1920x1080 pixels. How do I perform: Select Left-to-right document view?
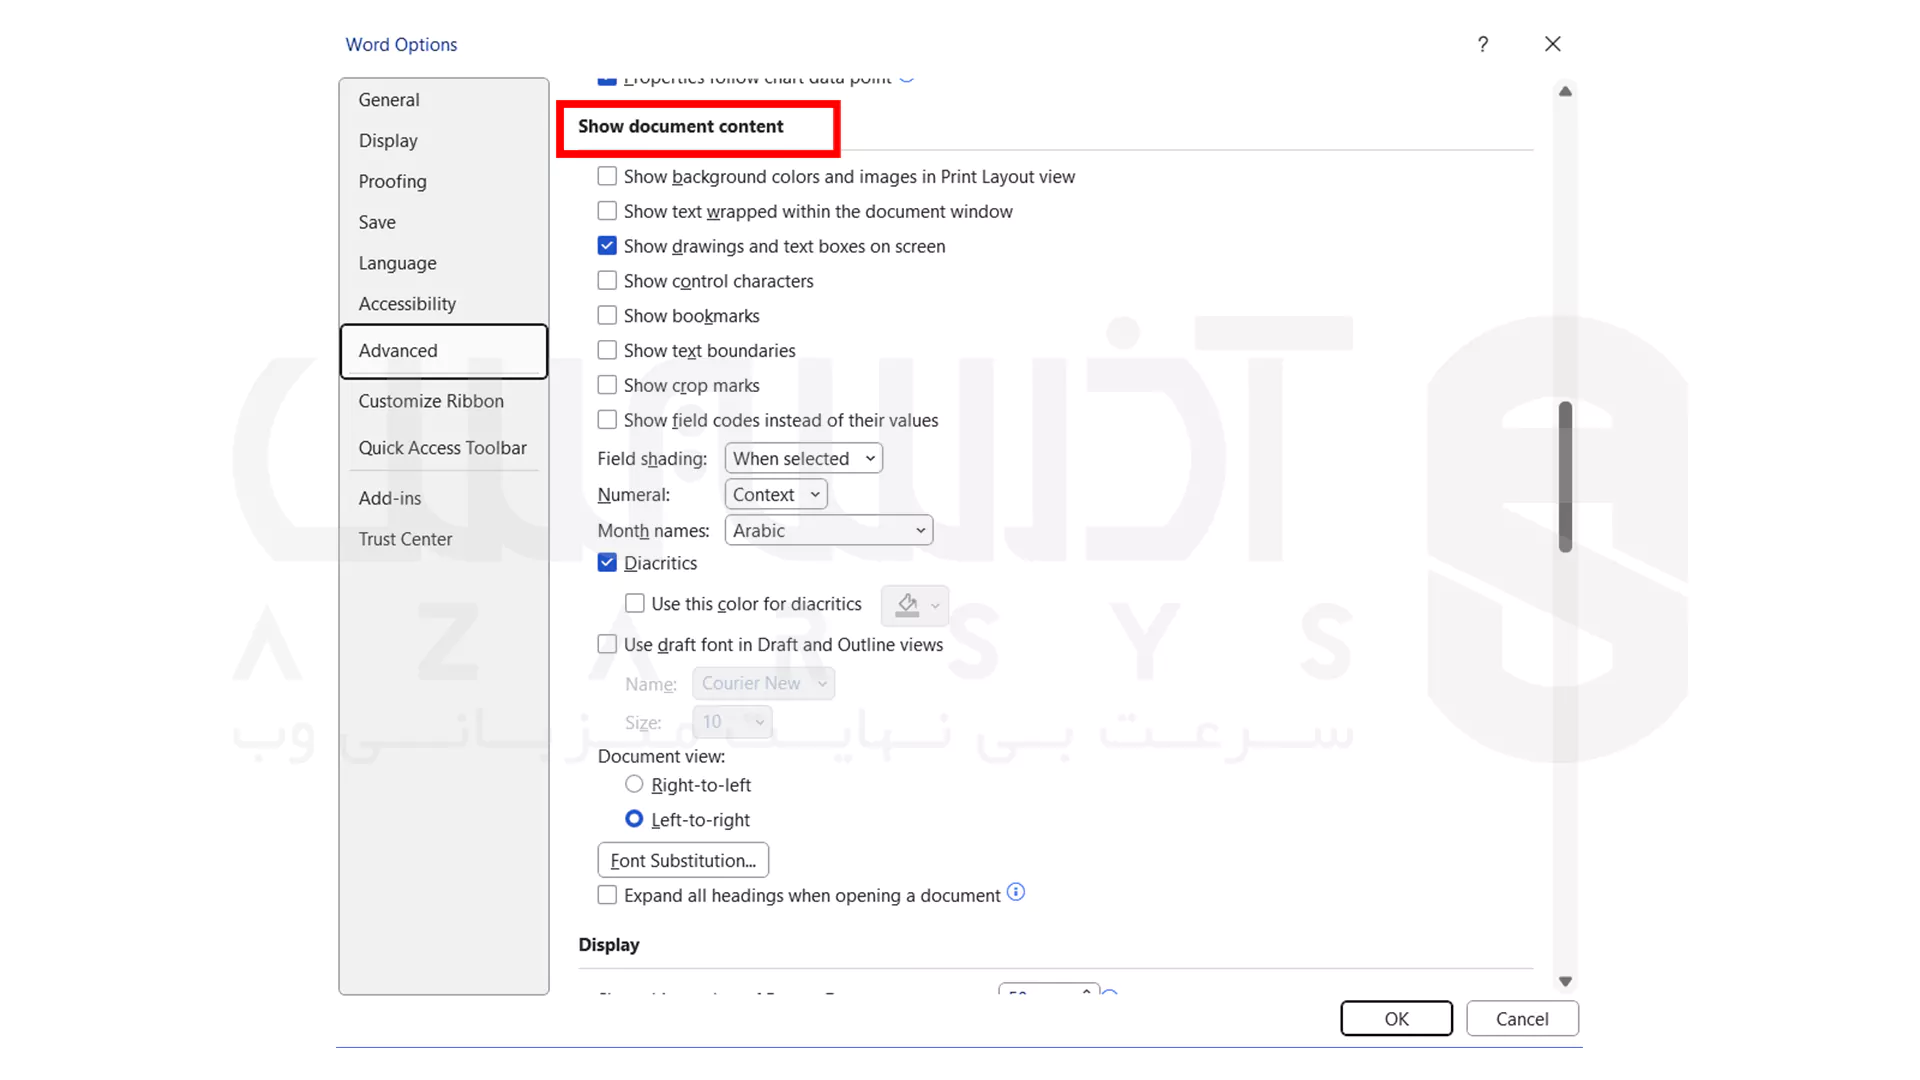(x=634, y=819)
